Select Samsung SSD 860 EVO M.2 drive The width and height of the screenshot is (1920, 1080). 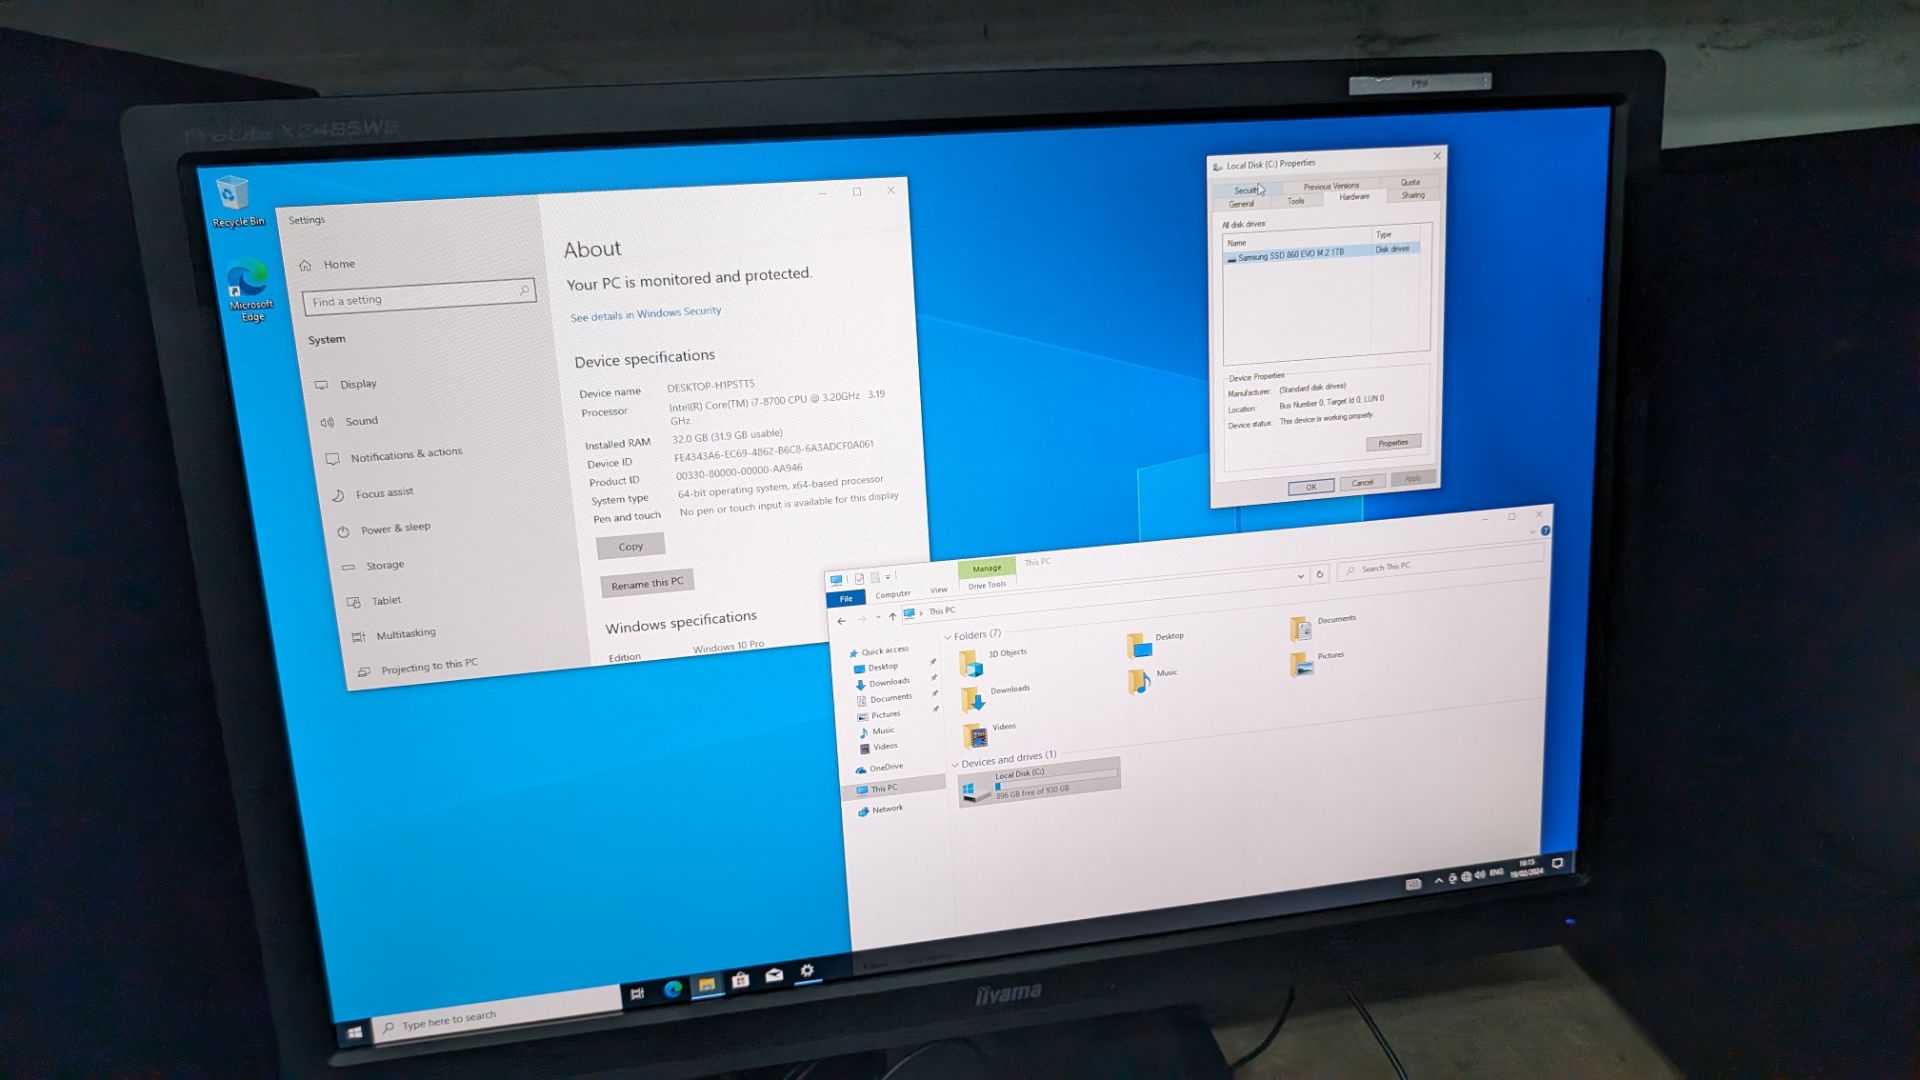pyautogui.click(x=1292, y=251)
